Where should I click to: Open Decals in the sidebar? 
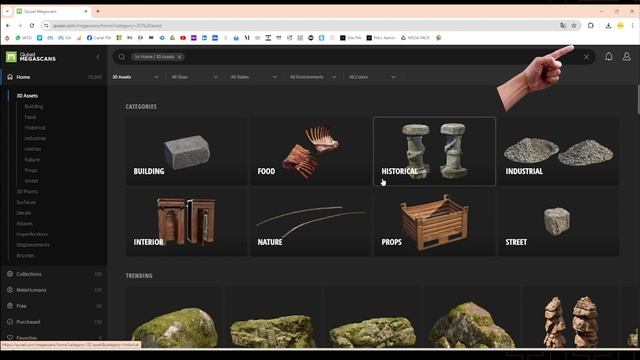coord(24,213)
